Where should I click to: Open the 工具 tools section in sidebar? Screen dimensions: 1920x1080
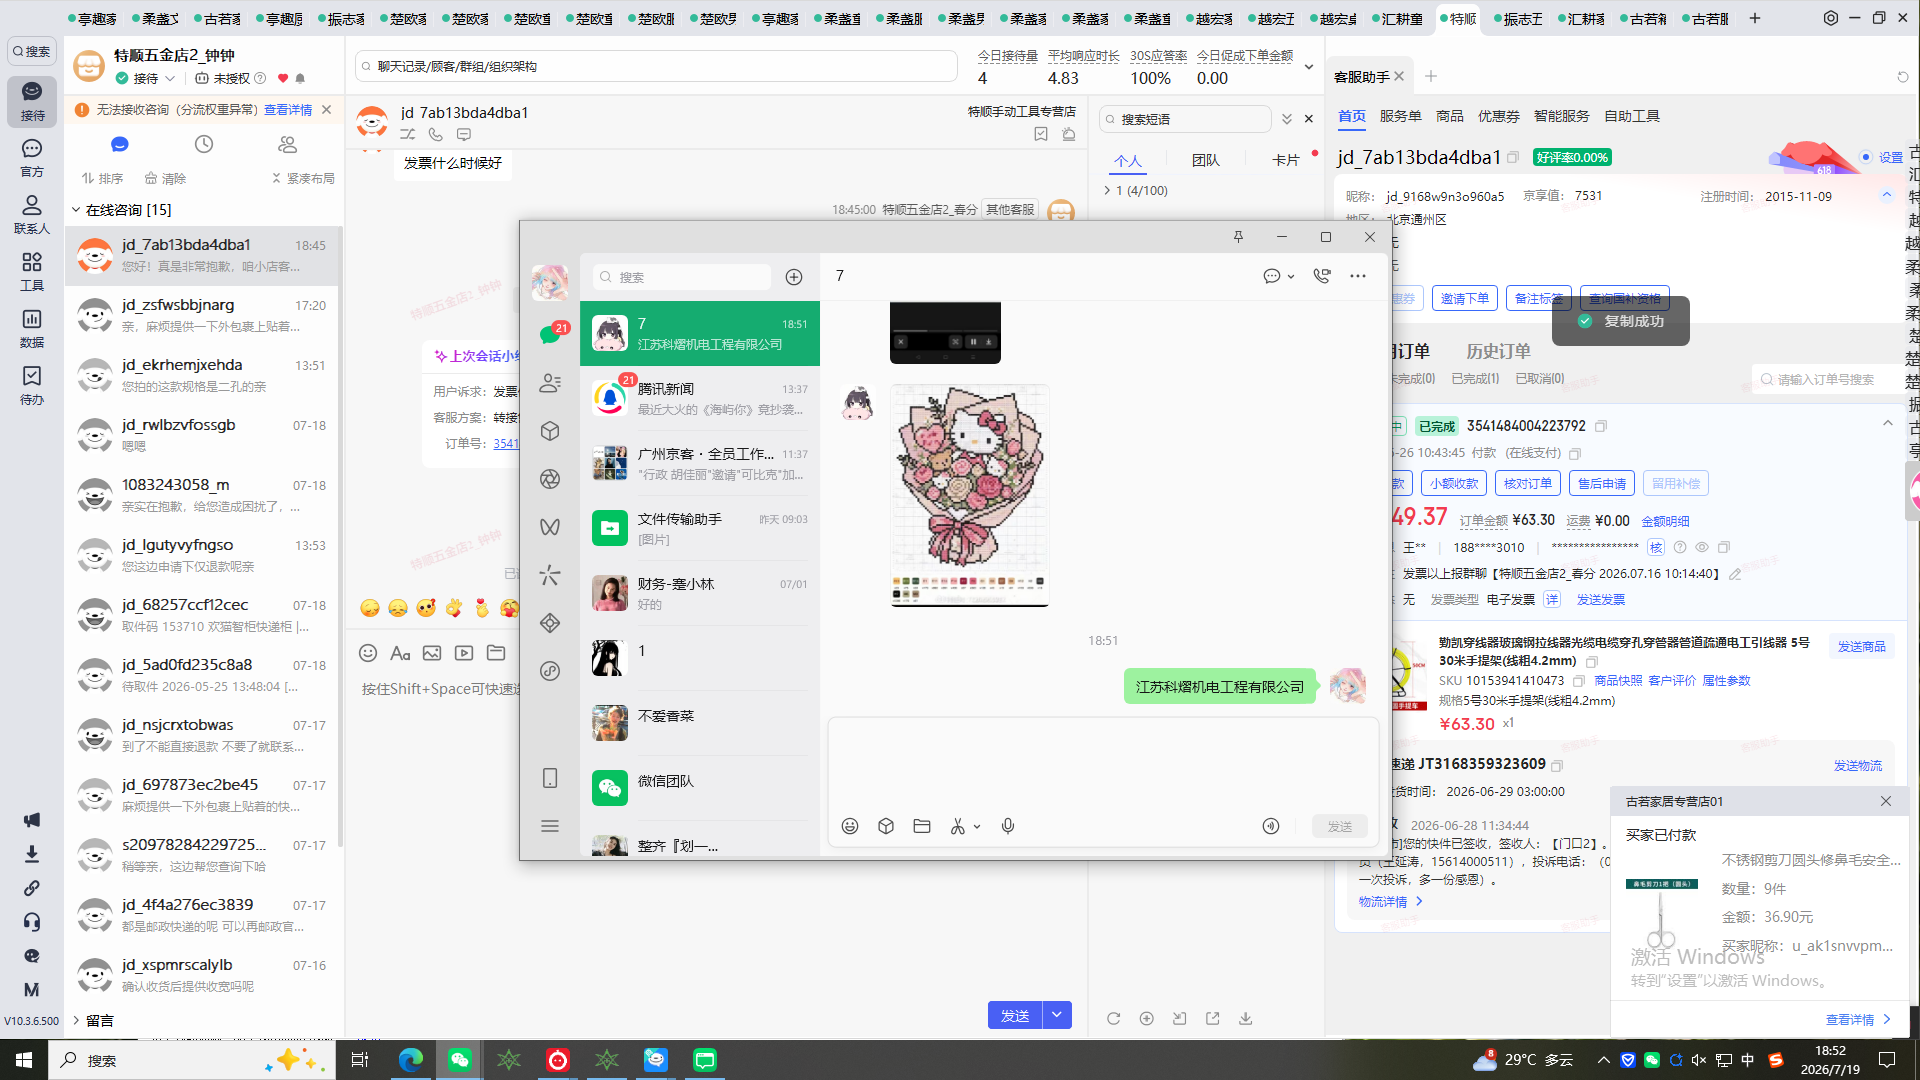tap(32, 272)
